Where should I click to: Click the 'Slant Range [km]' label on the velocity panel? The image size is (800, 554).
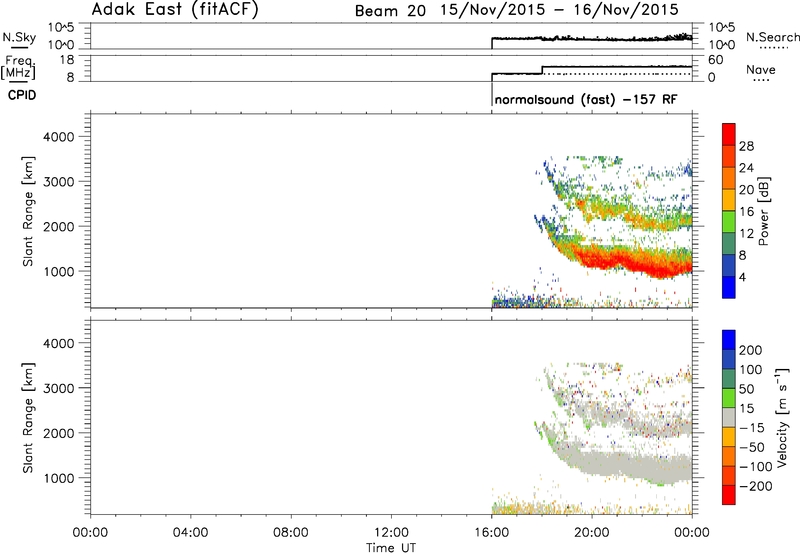[x=28, y=418]
